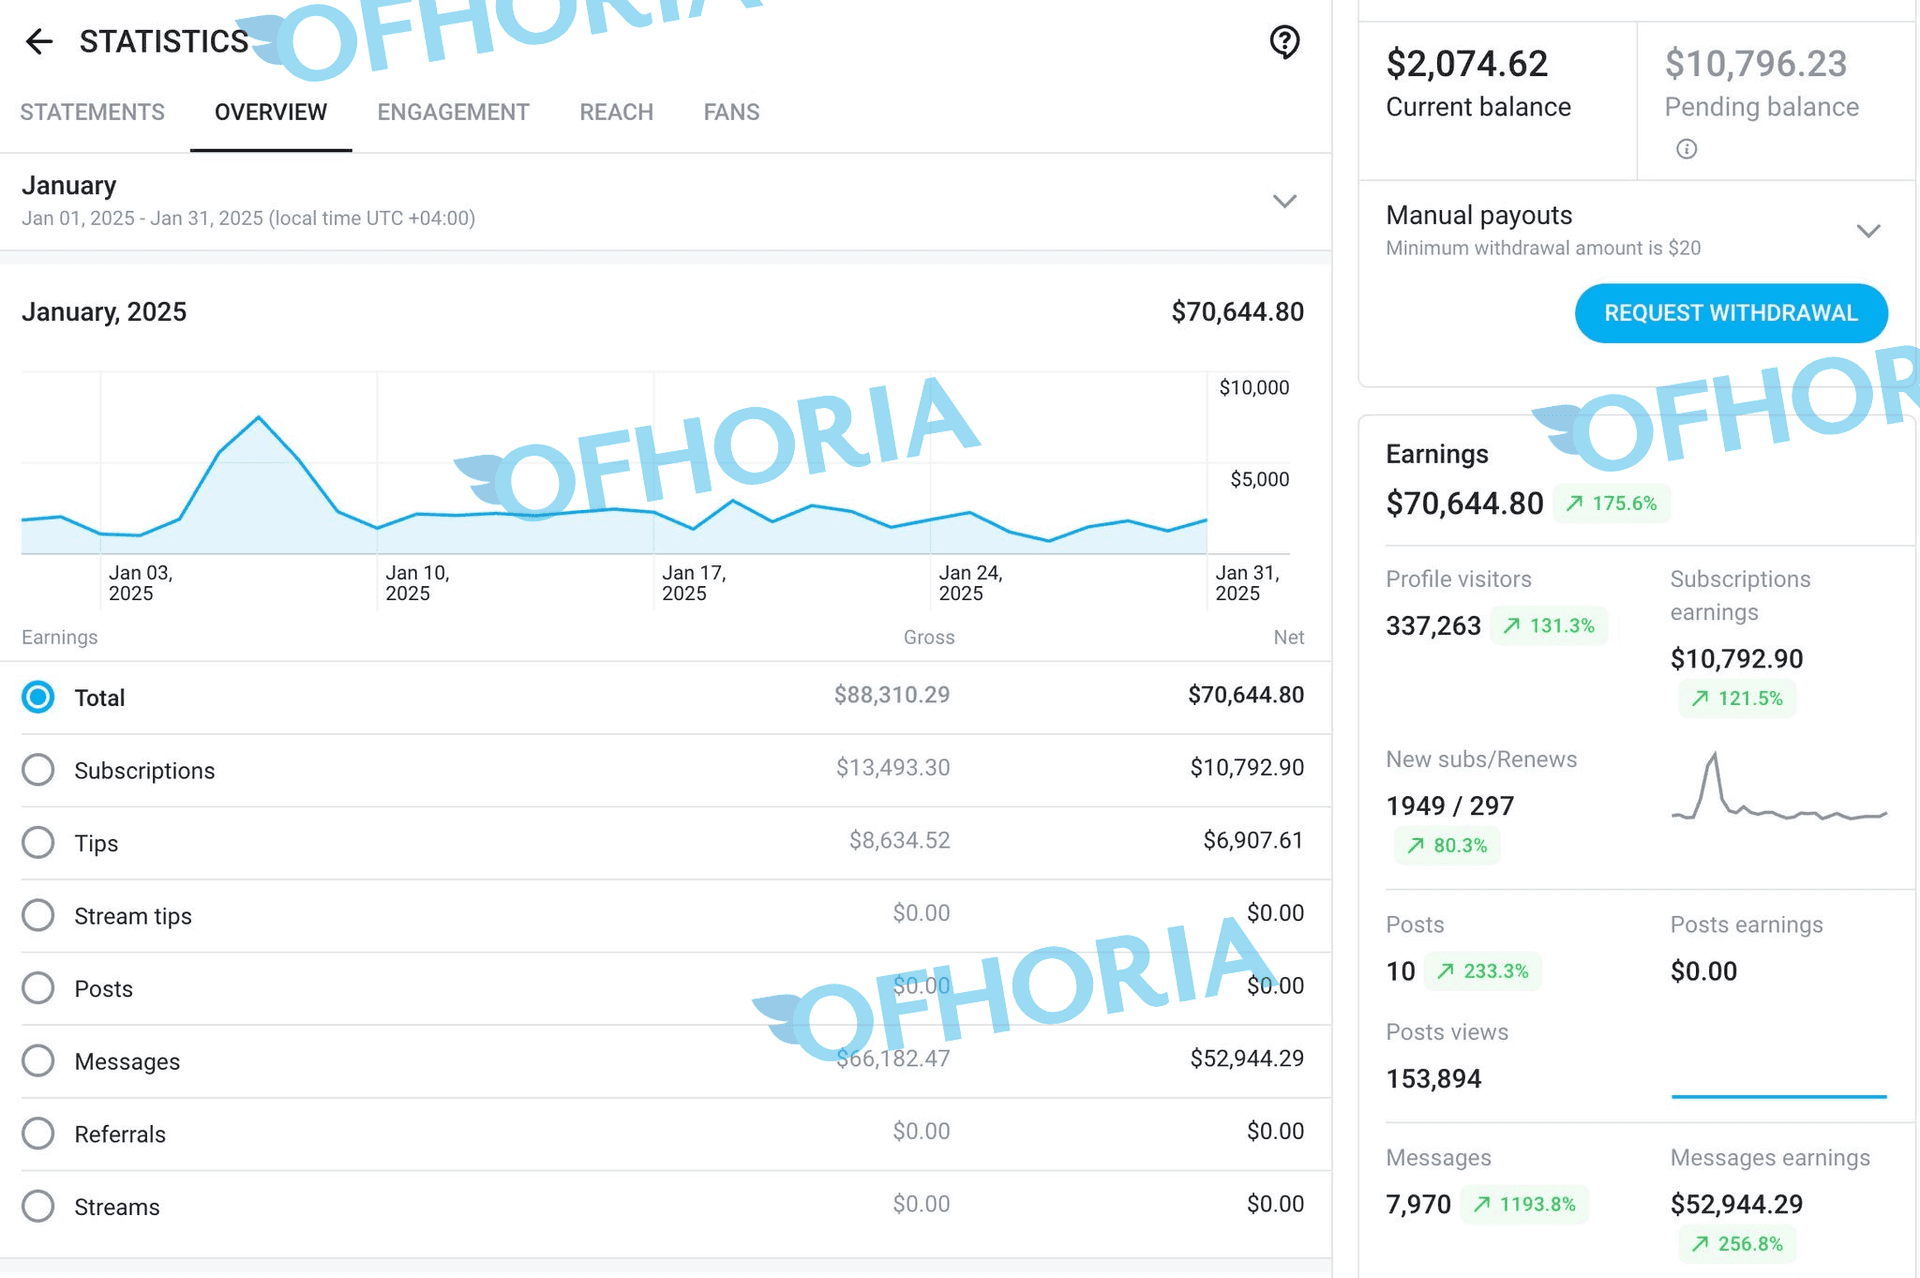The height and width of the screenshot is (1278, 1920).
Task: Open the help question-mark icon
Action: pos(1284,42)
